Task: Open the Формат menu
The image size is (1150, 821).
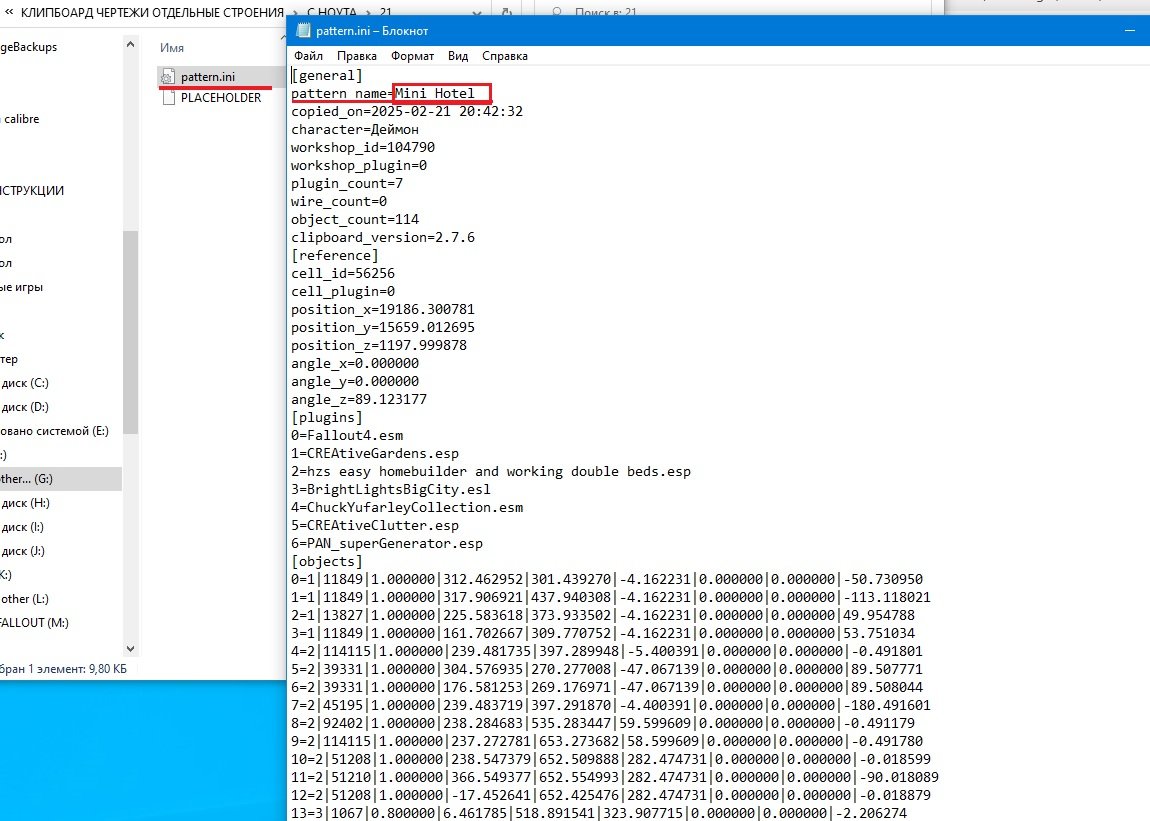Action: tap(412, 56)
